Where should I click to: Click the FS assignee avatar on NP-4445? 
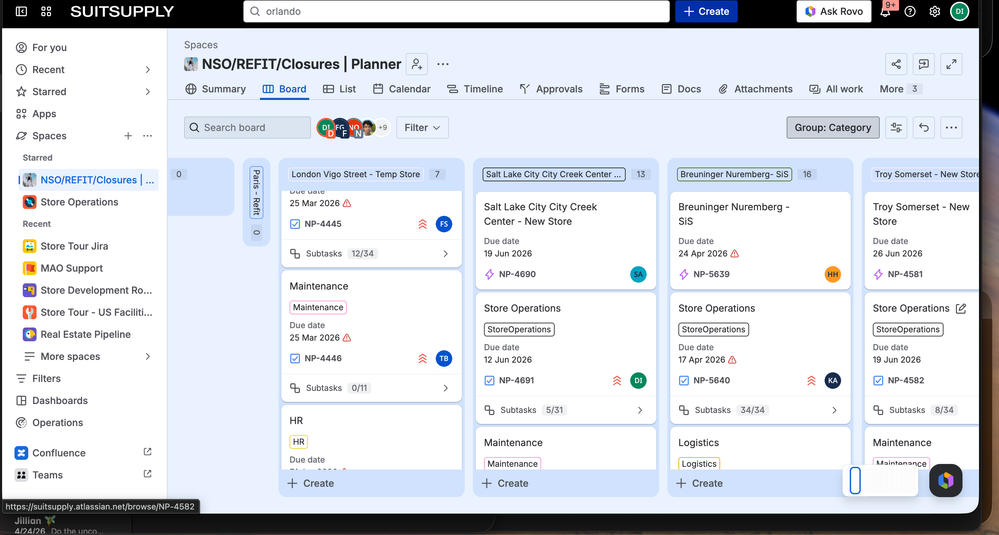[444, 224]
